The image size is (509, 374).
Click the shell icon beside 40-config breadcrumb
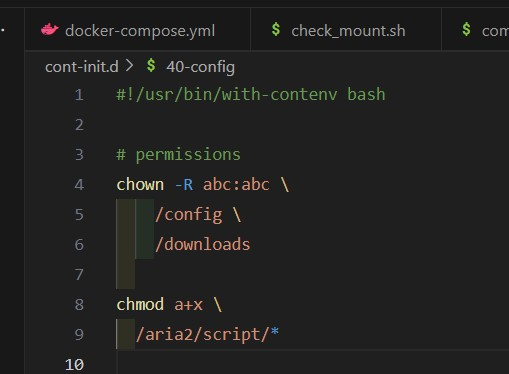(x=151, y=65)
